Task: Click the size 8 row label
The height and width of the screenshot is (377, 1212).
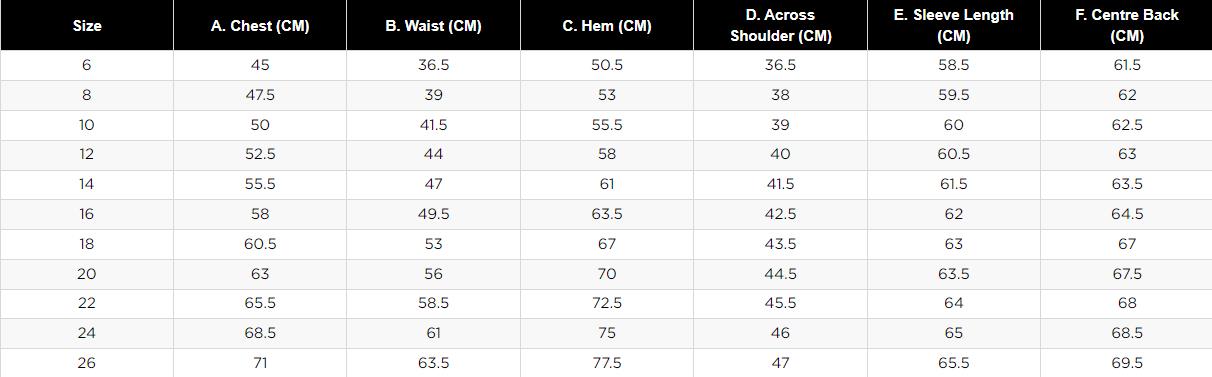Action: coord(87,95)
